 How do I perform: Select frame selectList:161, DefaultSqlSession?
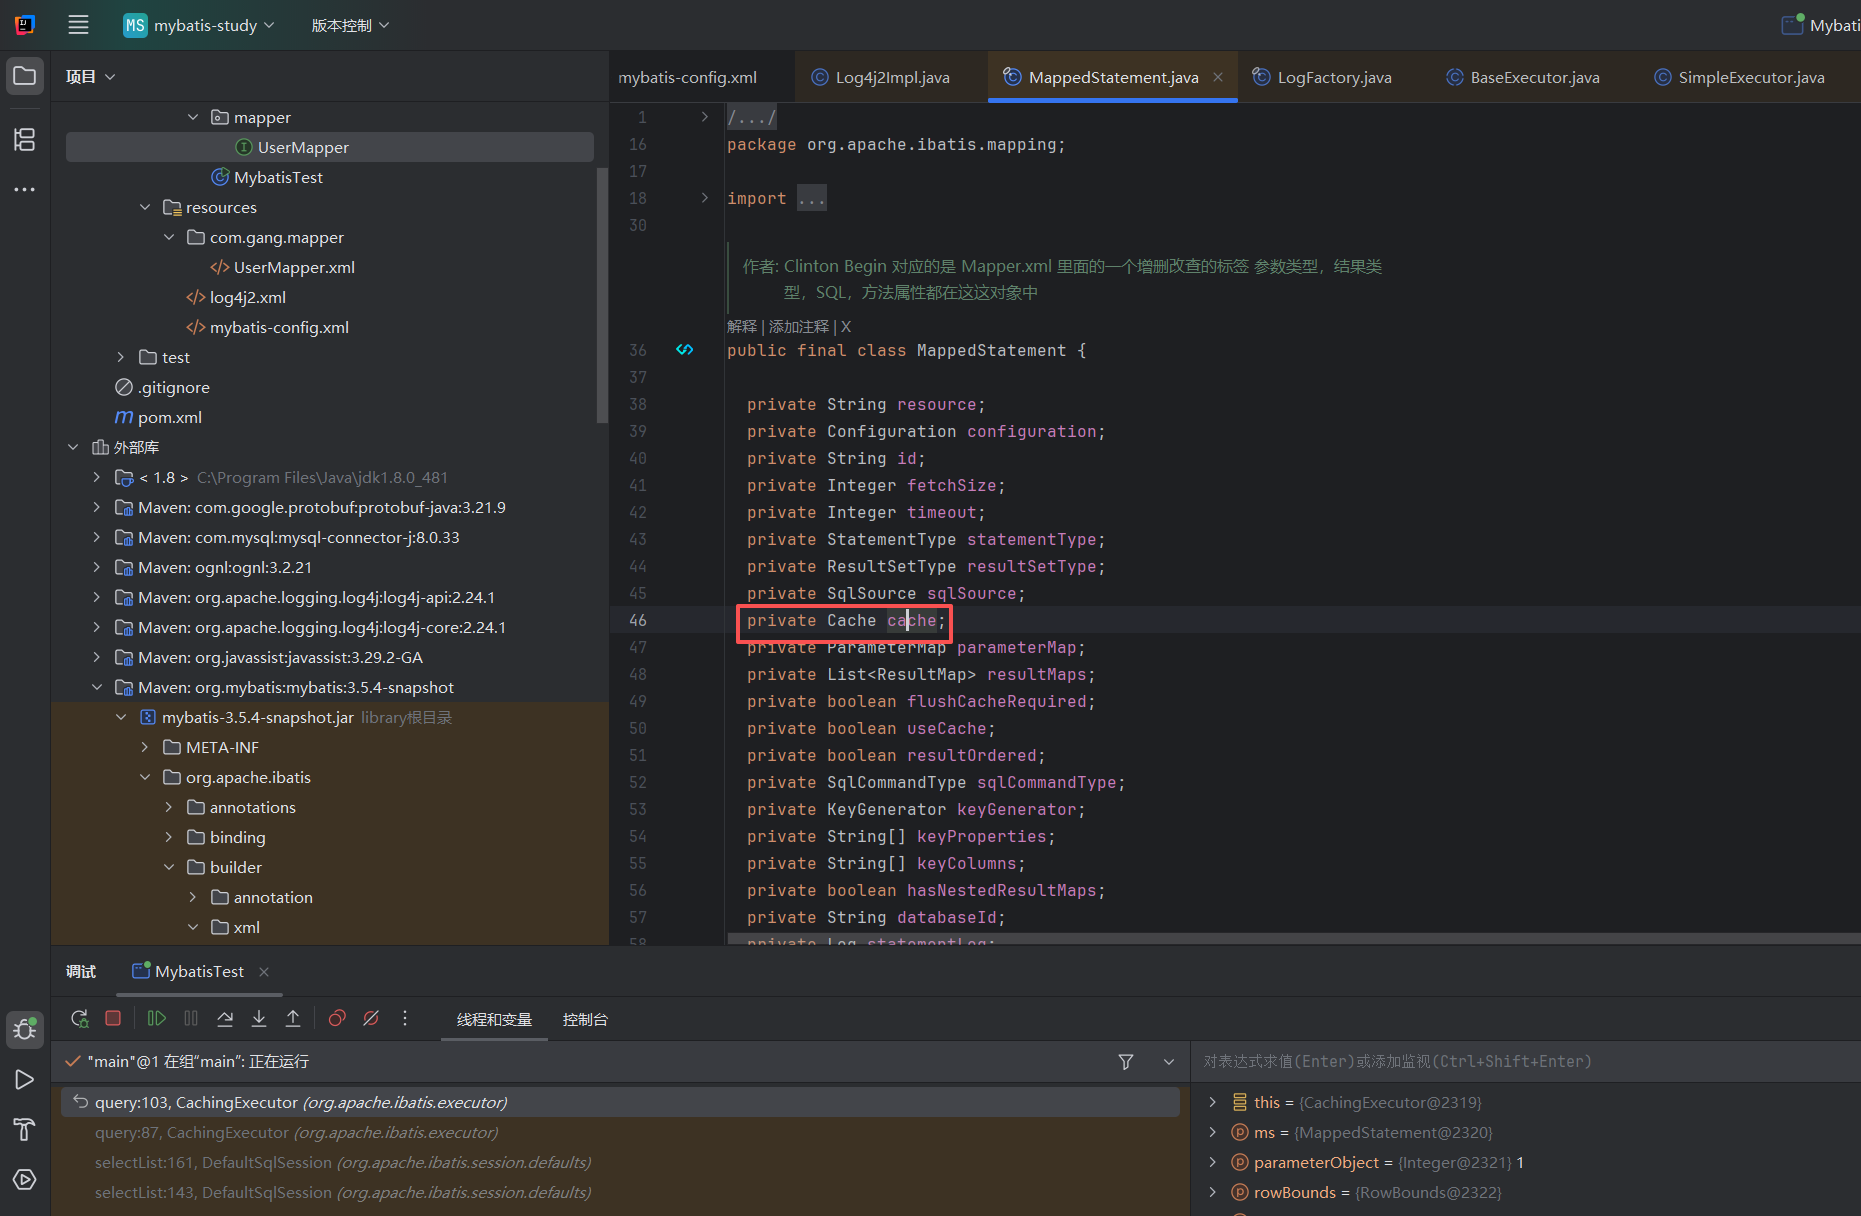click(x=343, y=1162)
